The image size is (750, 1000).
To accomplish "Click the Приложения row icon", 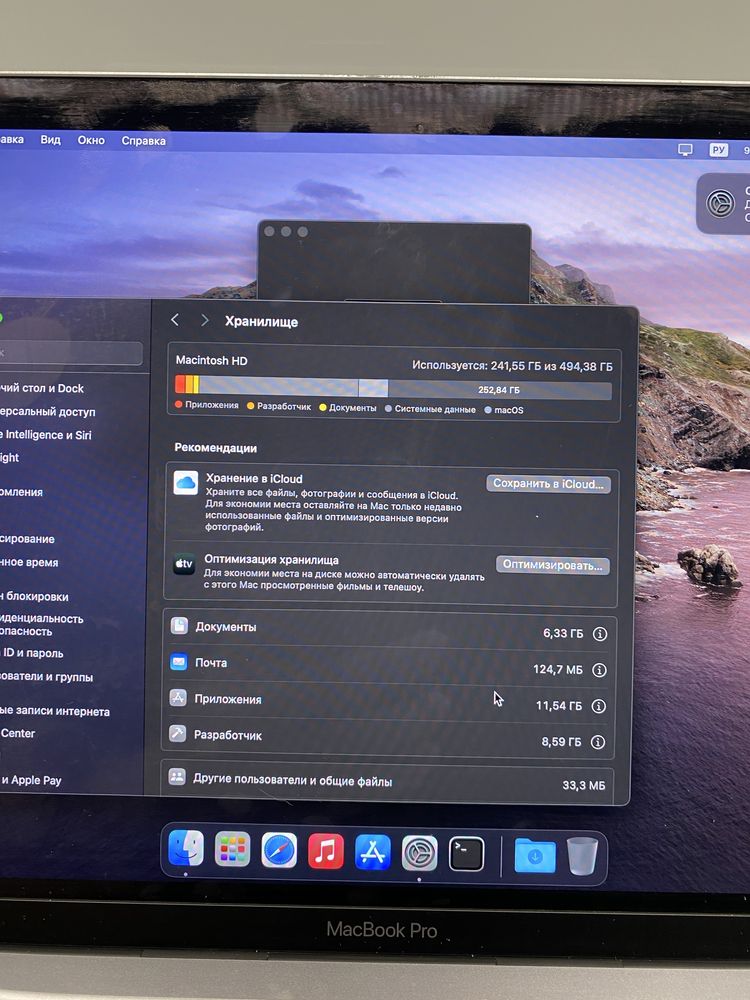I will [x=178, y=698].
